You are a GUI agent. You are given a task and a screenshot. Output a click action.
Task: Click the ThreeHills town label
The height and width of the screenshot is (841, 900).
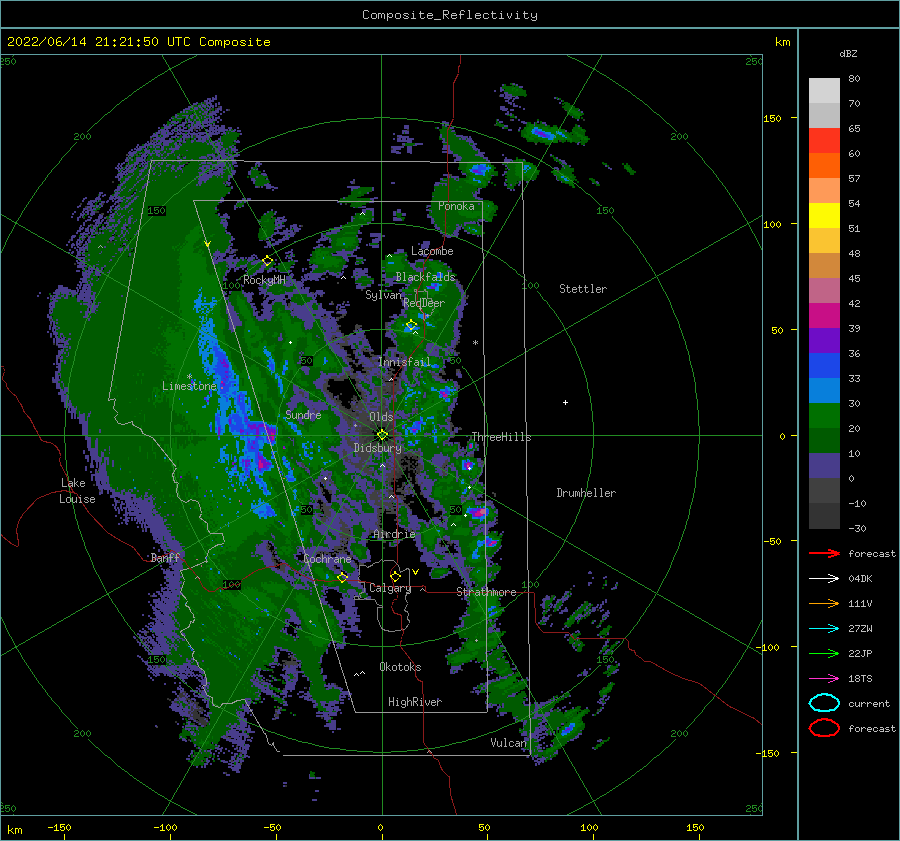[501, 437]
